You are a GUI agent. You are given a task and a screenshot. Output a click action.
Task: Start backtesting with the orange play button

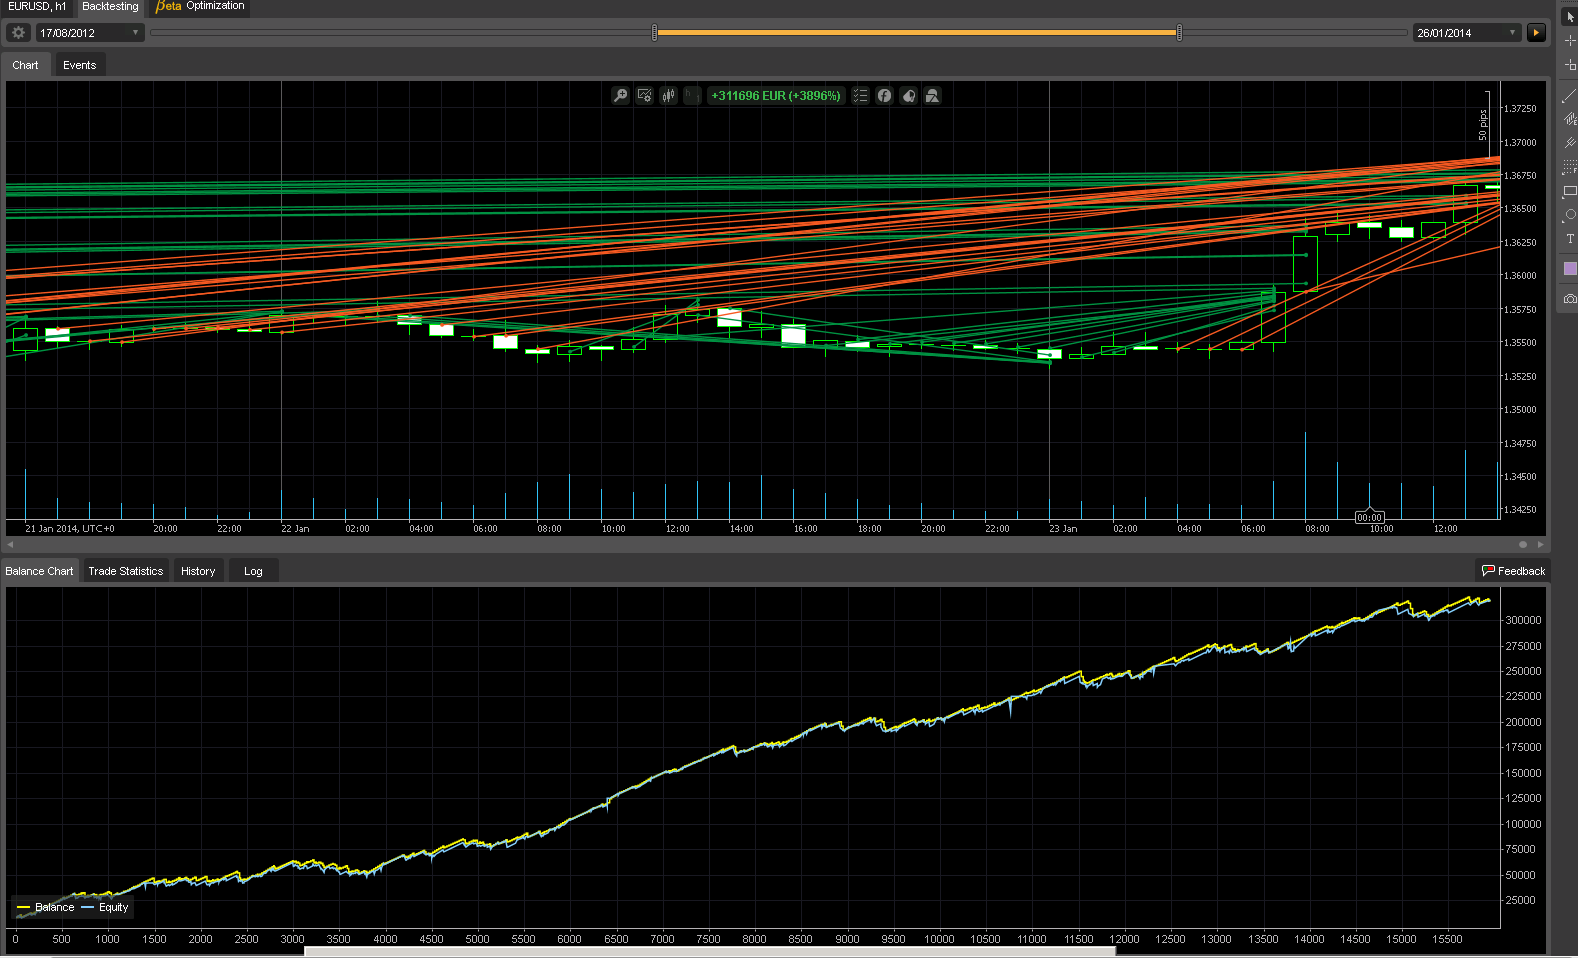point(1536,33)
